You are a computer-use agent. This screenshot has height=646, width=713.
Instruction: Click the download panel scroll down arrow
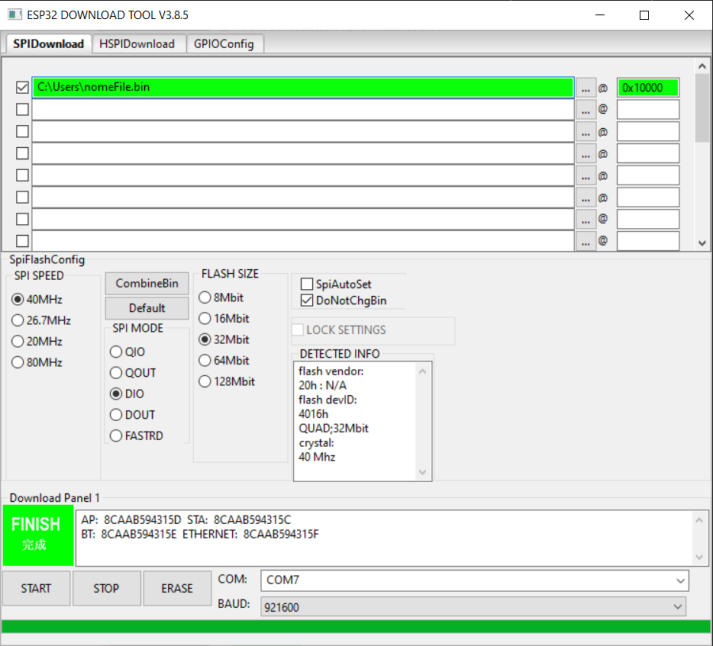click(x=699, y=557)
